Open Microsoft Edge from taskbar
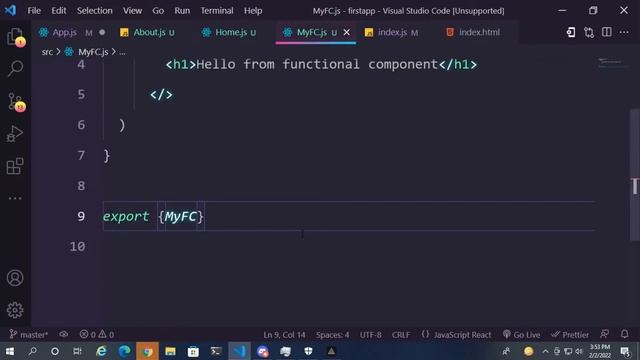Viewport: 640px width, 360px height. click(x=124, y=351)
